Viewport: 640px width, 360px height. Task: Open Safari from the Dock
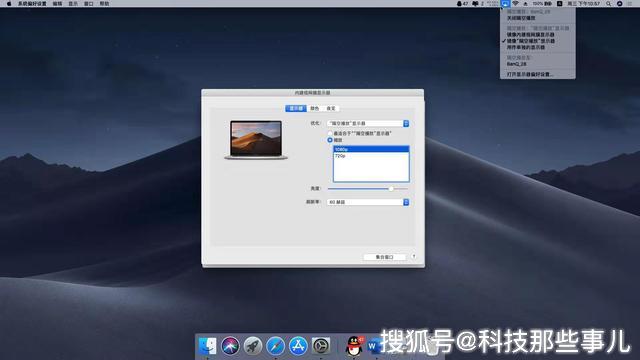(x=276, y=346)
